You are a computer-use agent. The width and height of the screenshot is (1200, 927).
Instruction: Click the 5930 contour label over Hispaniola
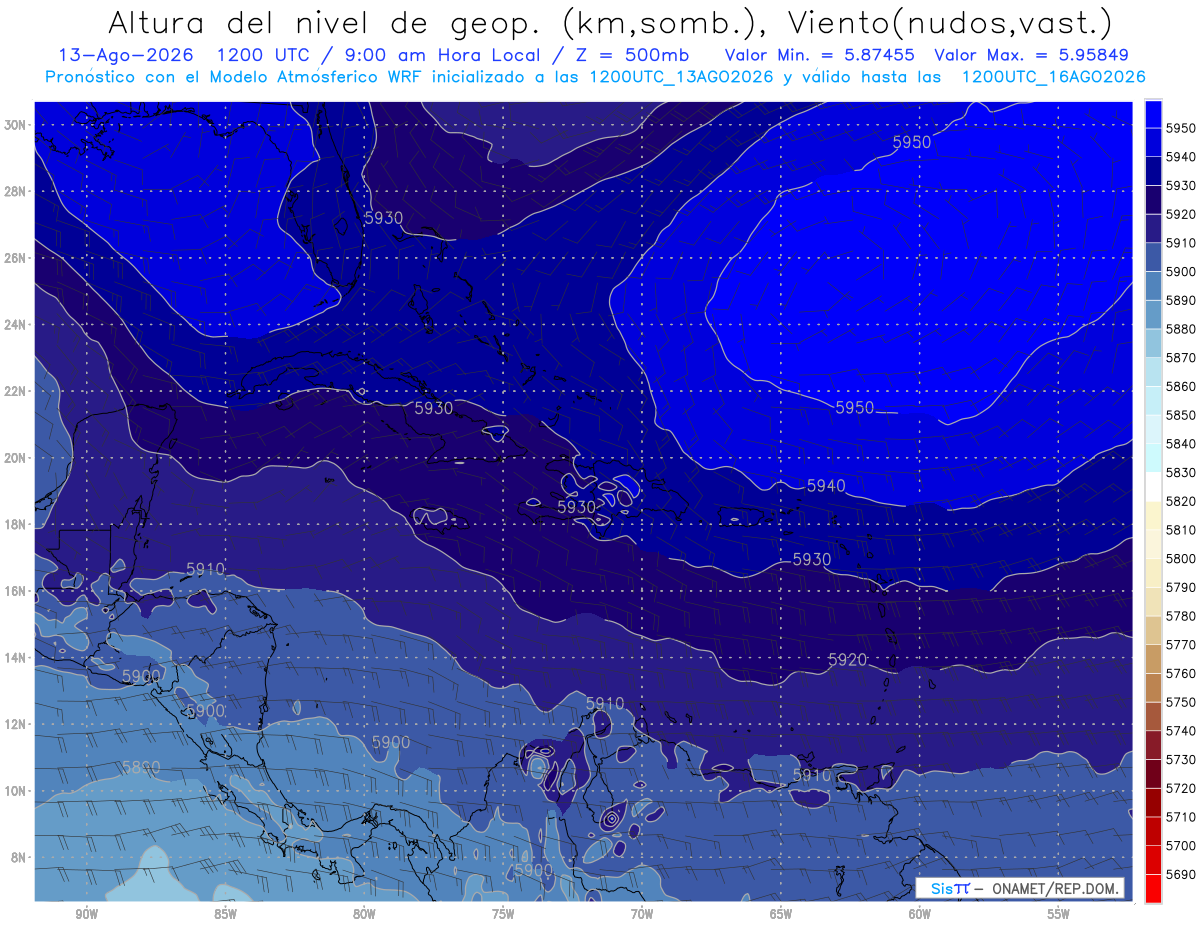pyautogui.click(x=576, y=508)
